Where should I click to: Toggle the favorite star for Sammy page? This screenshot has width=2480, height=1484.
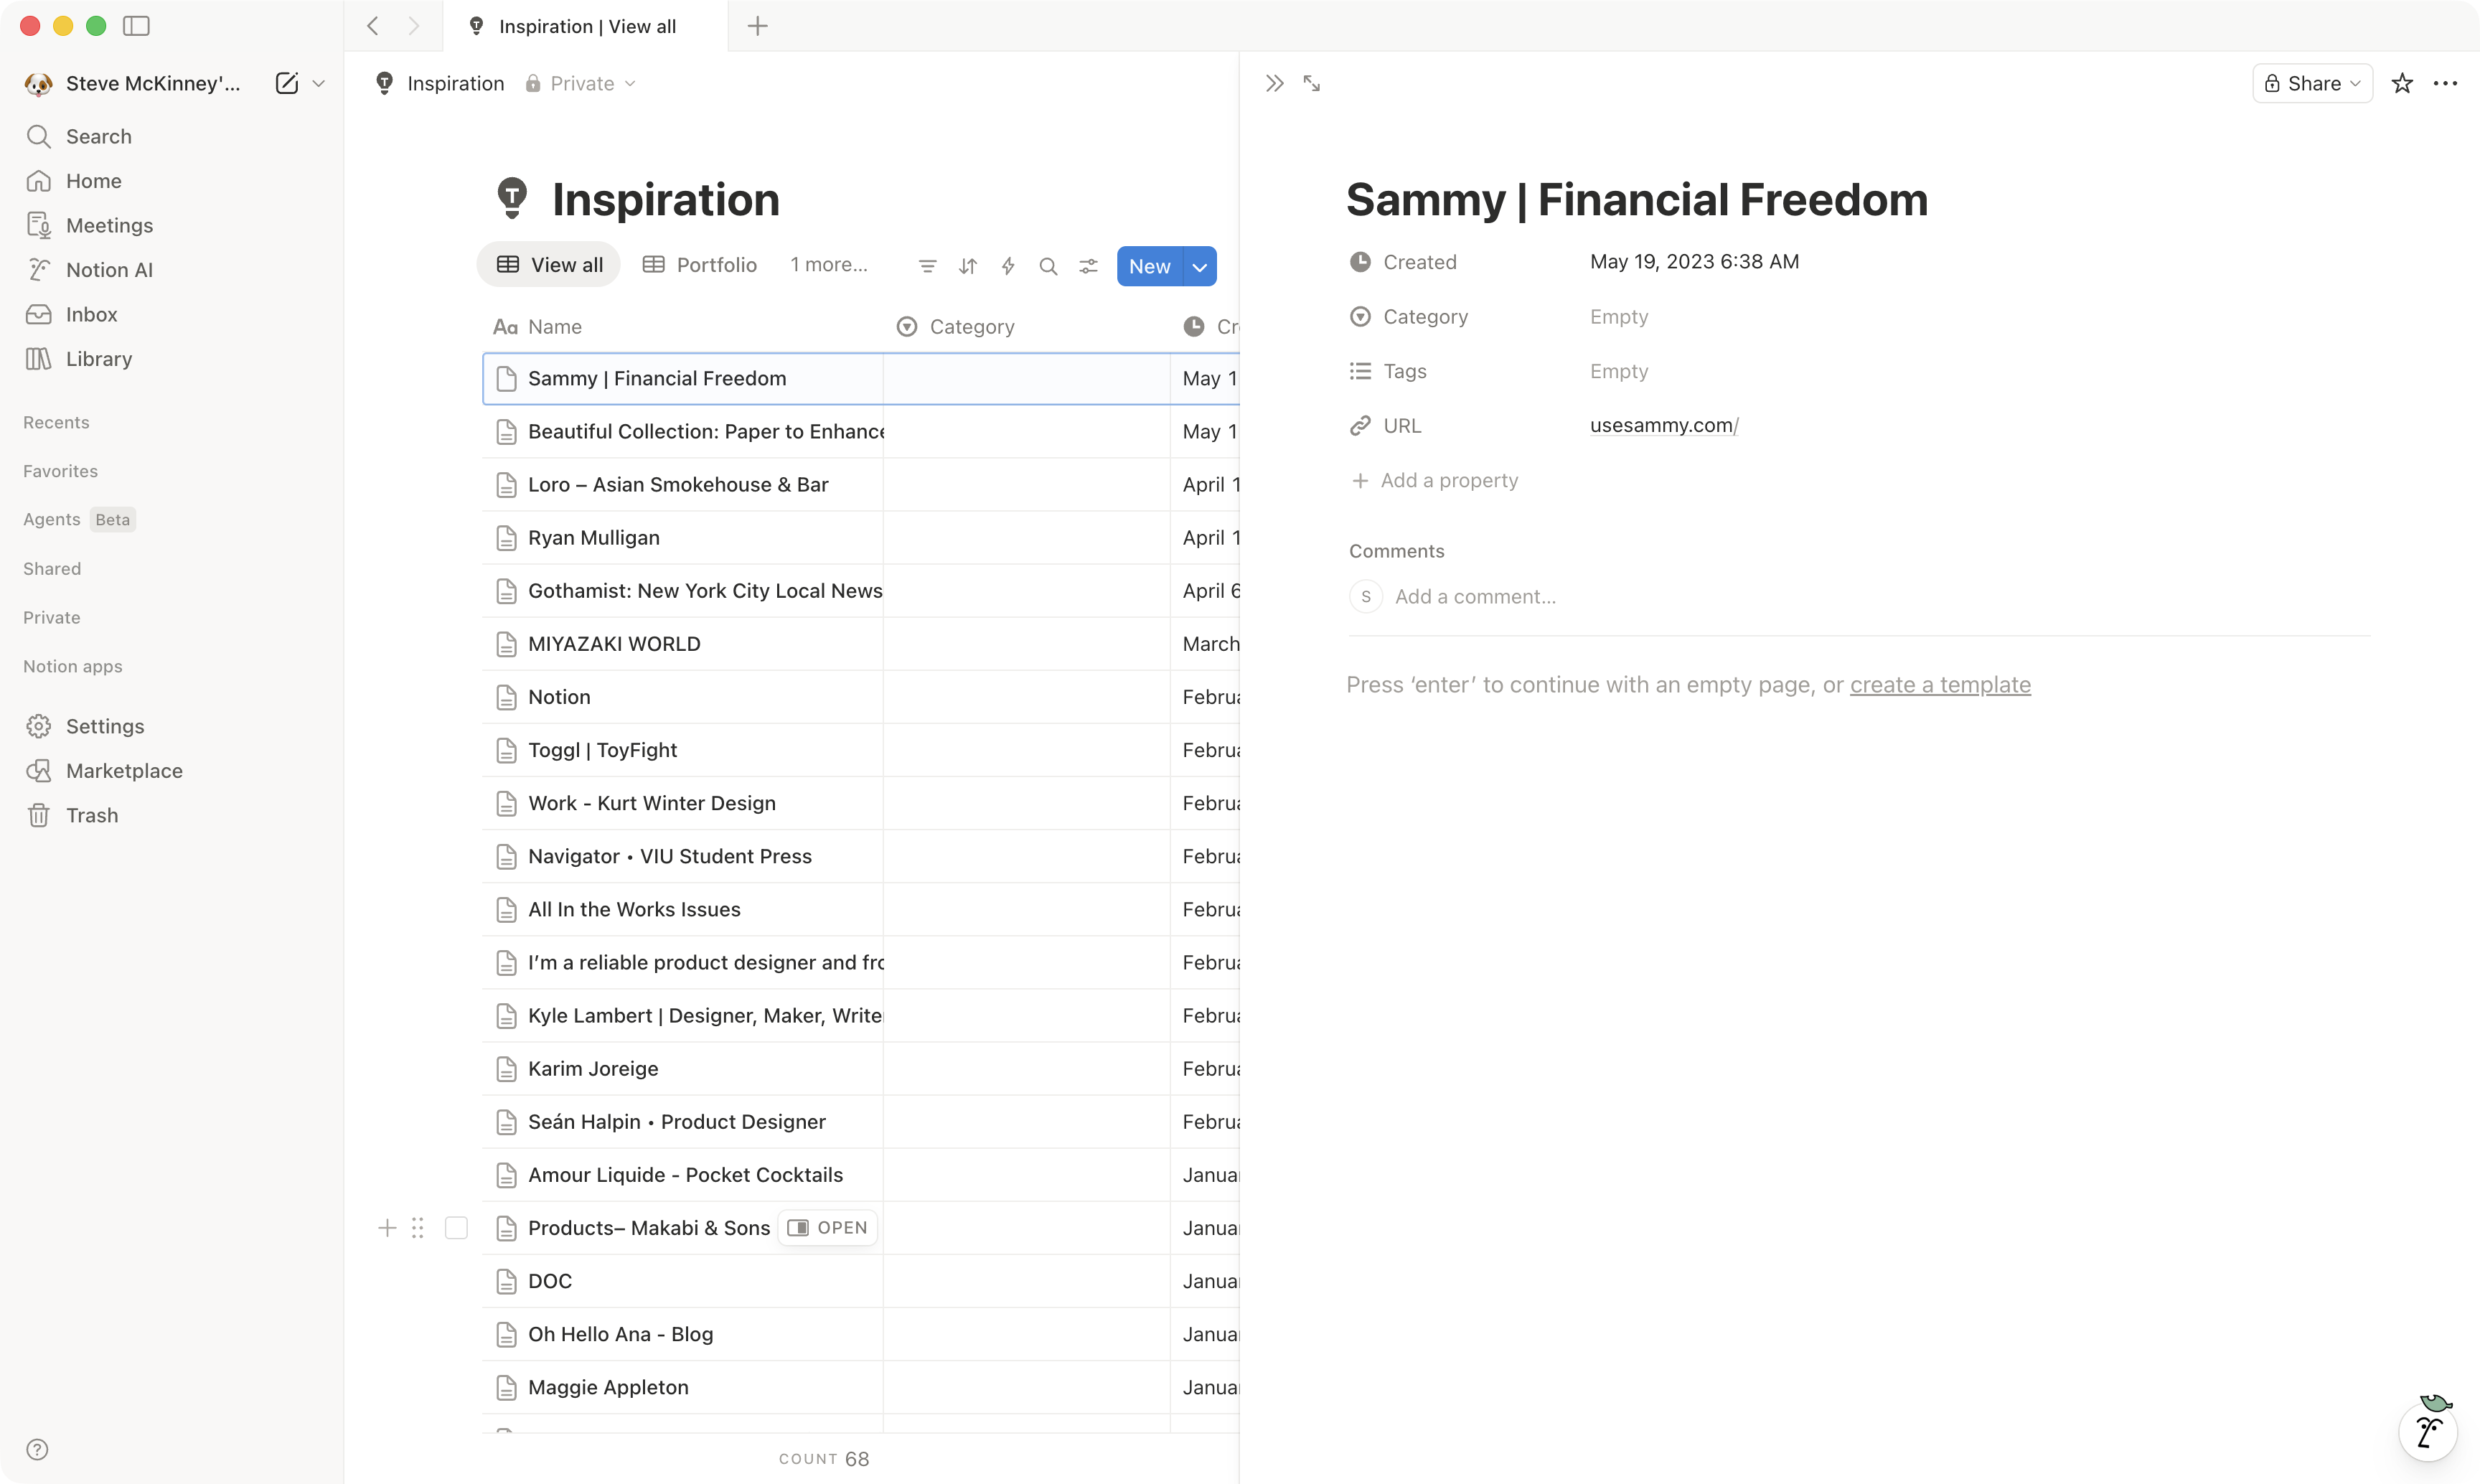tap(2402, 83)
